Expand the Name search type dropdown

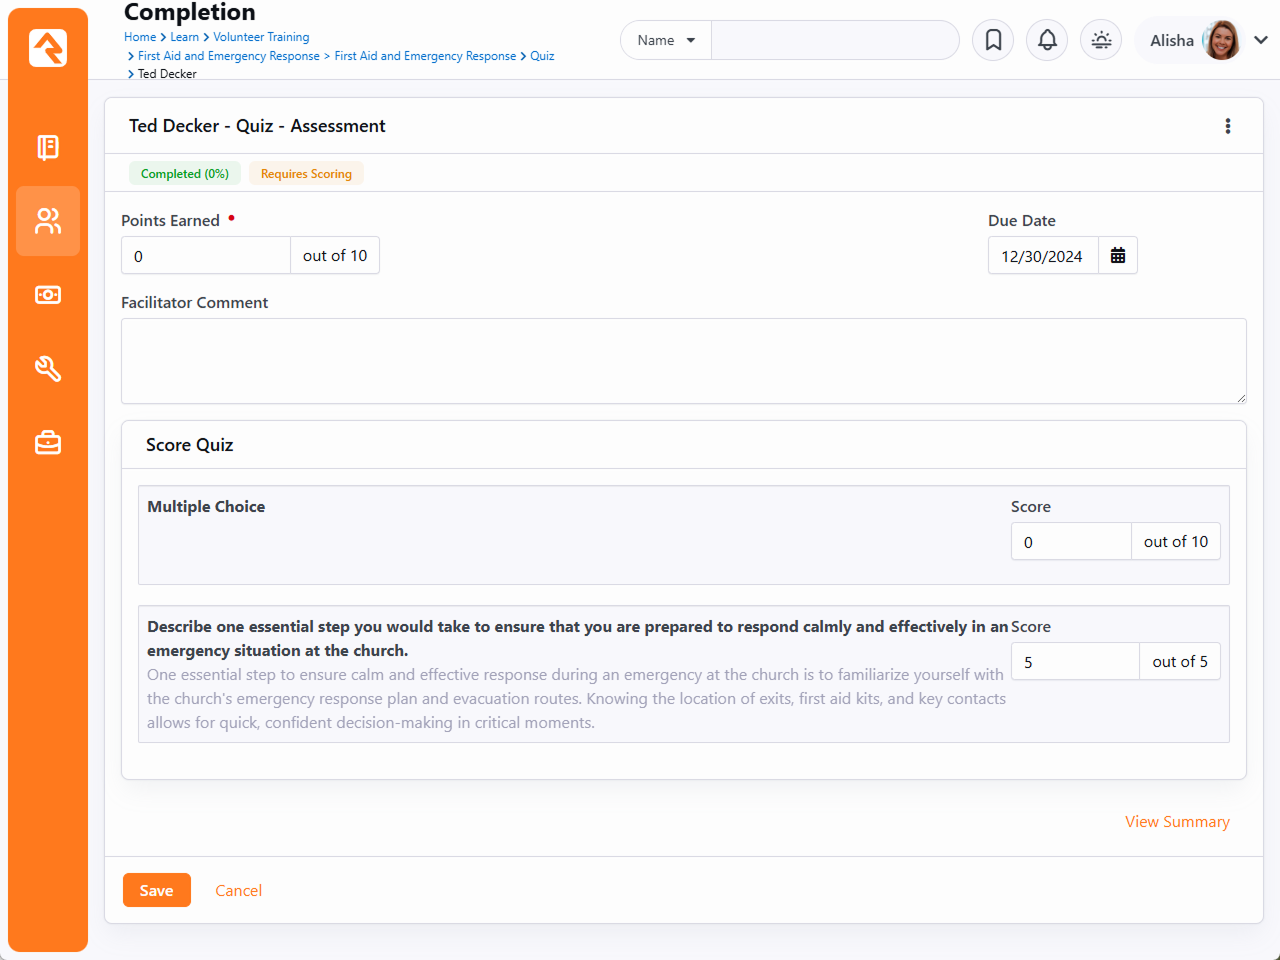[666, 40]
